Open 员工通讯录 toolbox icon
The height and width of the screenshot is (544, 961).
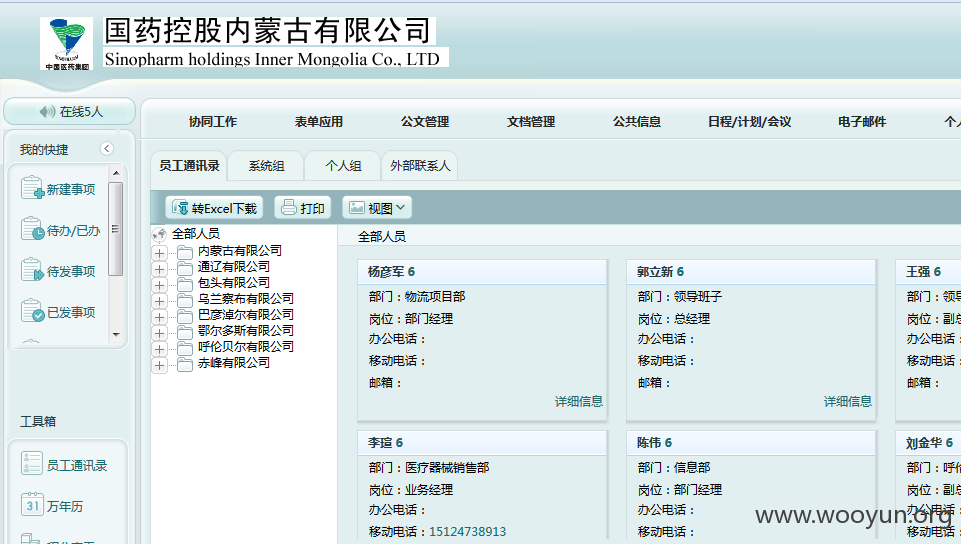click(31, 463)
